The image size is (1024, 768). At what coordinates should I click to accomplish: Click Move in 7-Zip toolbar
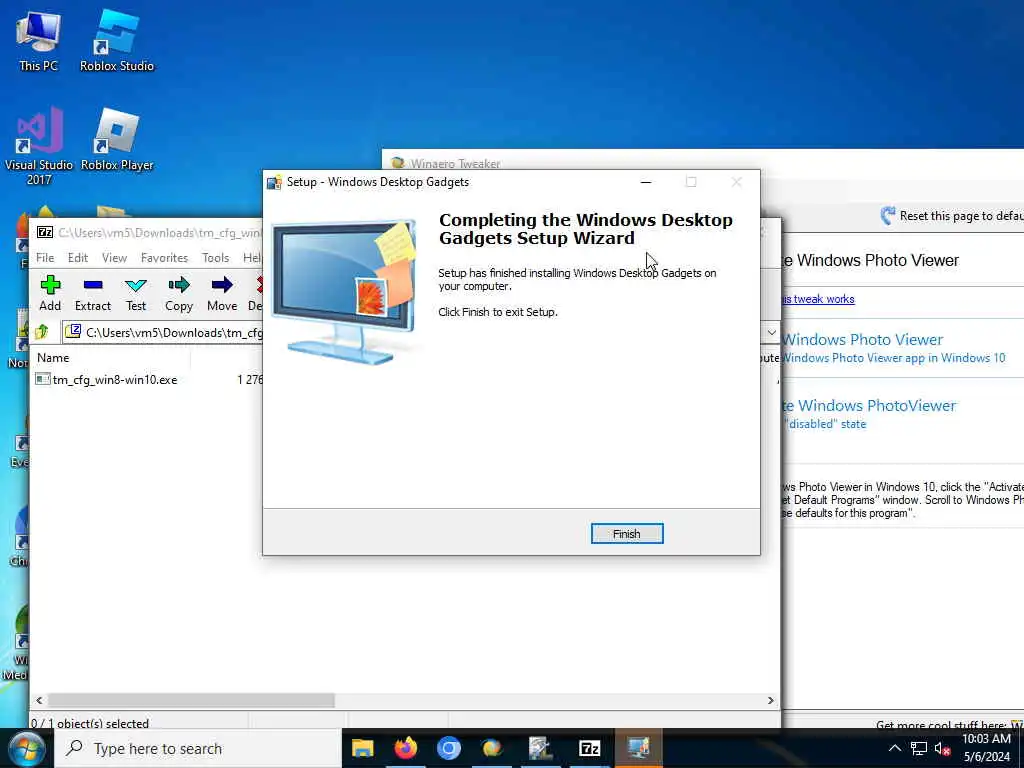pyautogui.click(x=222, y=293)
